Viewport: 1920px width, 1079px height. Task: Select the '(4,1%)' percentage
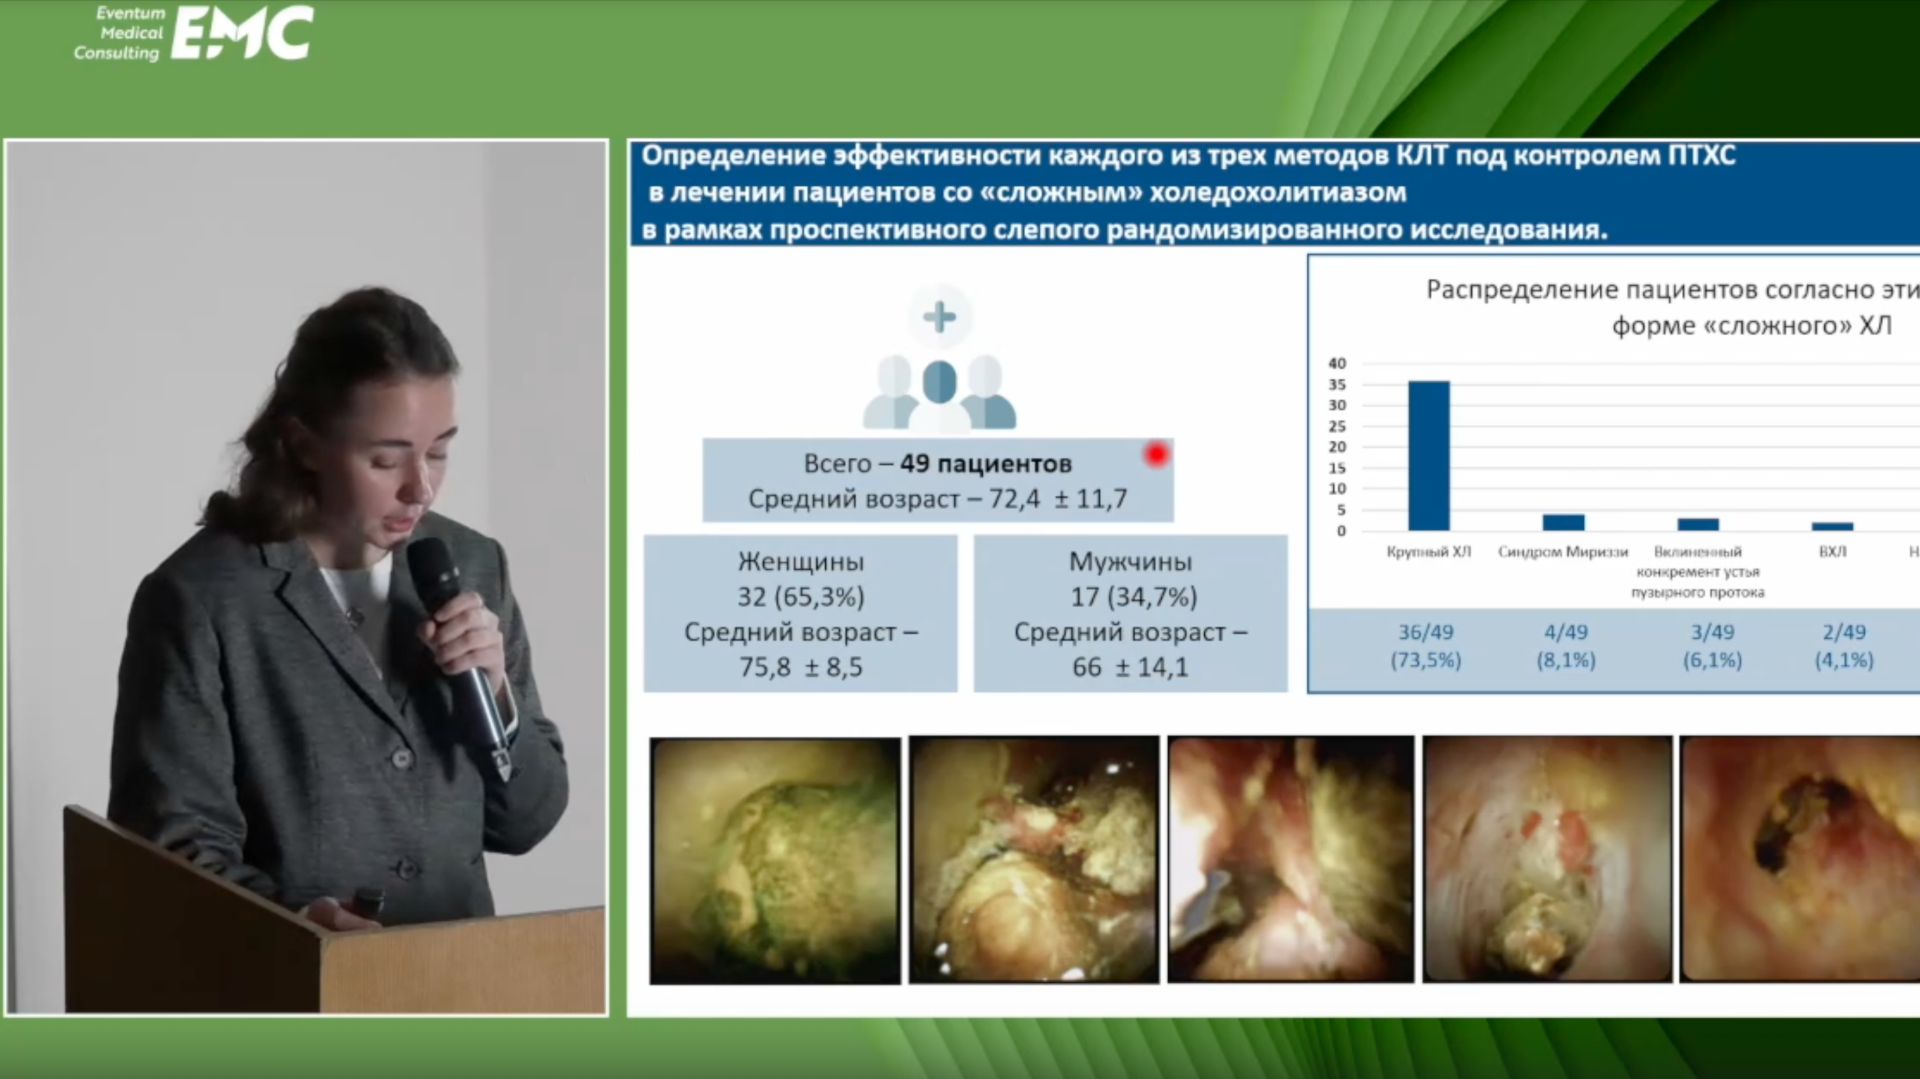[1844, 660]
